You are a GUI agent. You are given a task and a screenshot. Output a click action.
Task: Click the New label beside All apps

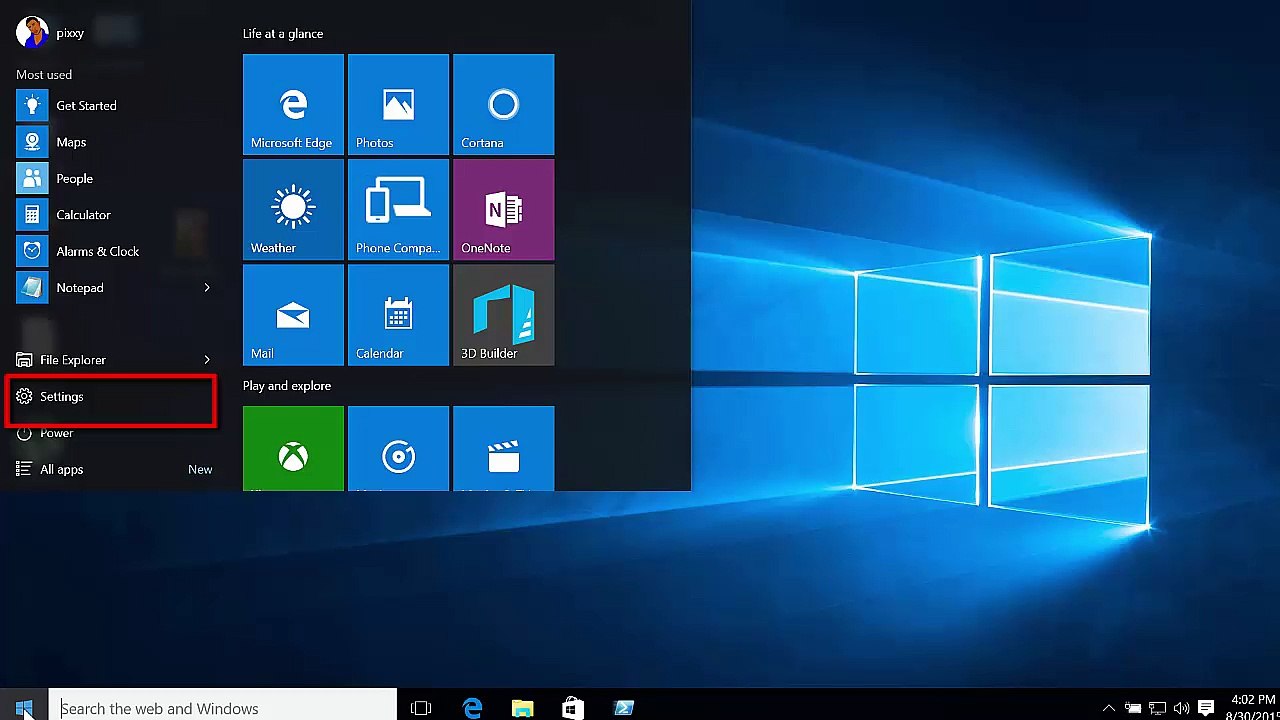(x=200, y=470)
